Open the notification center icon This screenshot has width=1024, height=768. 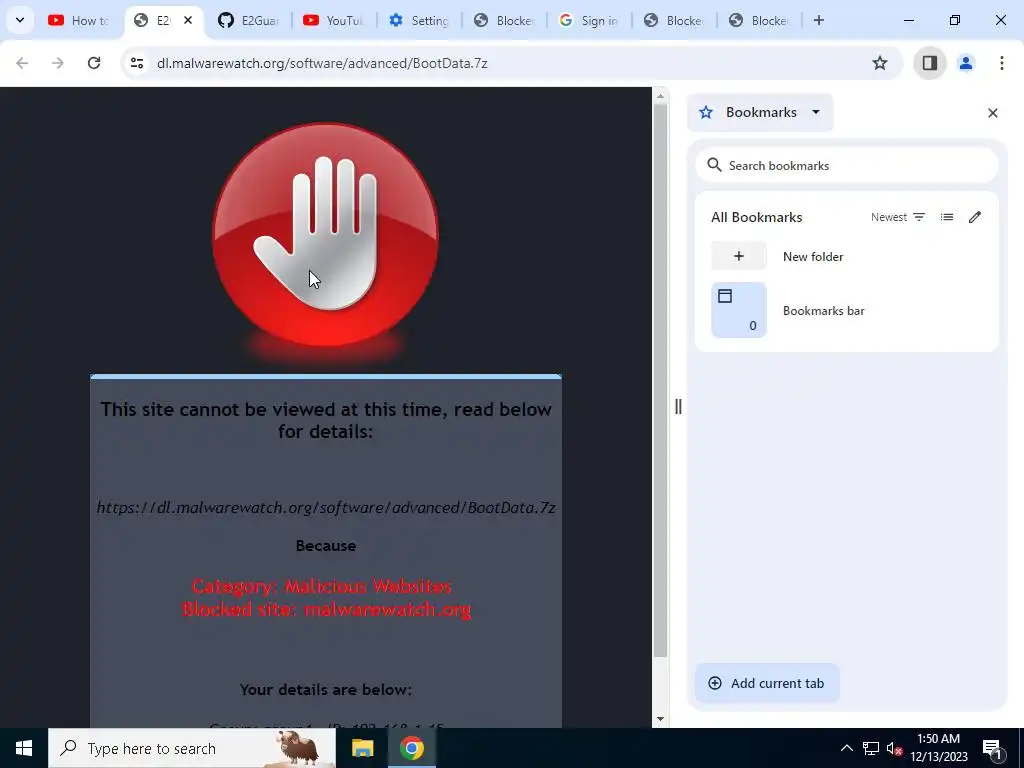coord(991,748)
